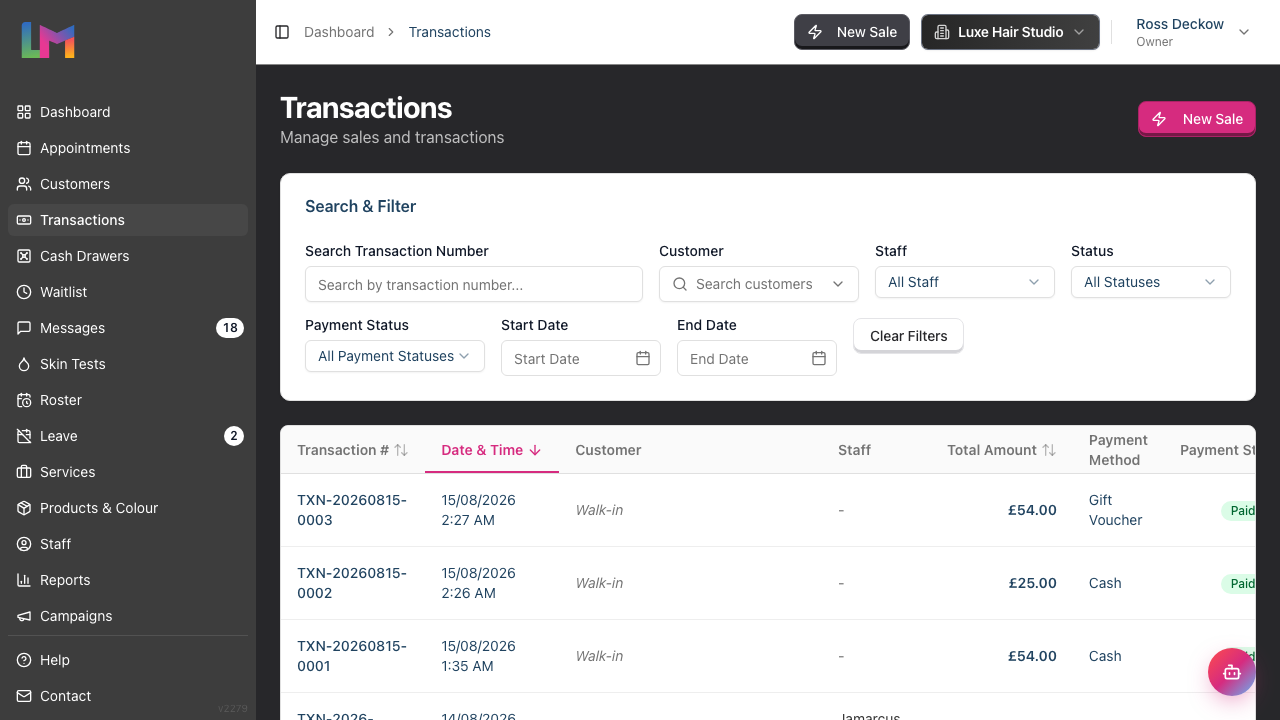
Task: Go to Dashboard in the sidebar menu
Action: (x=128, y=112)
